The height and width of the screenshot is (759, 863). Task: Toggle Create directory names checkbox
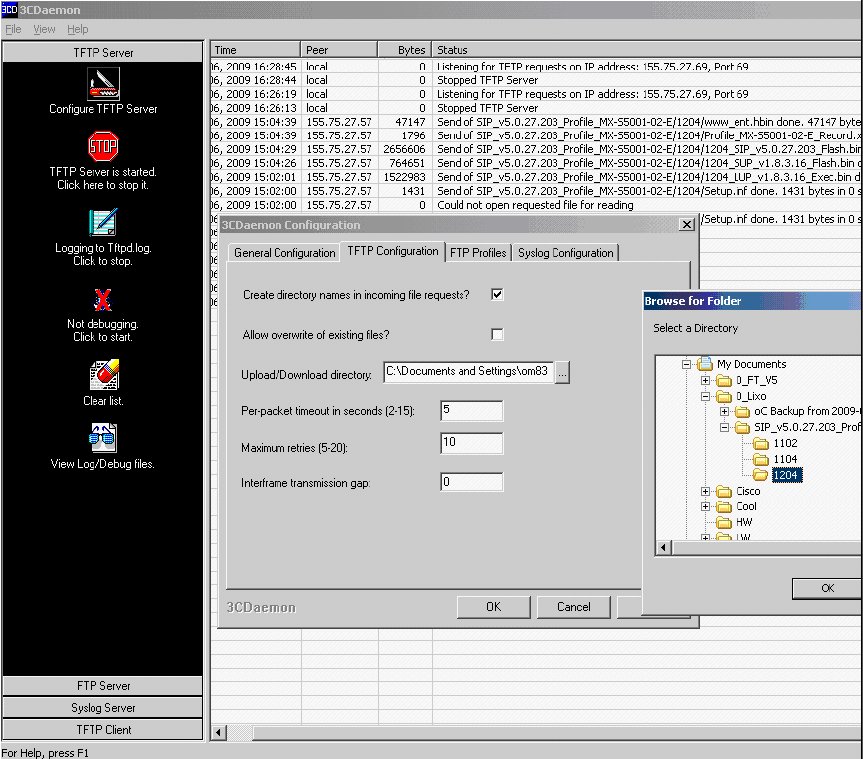tap(497, 294)
